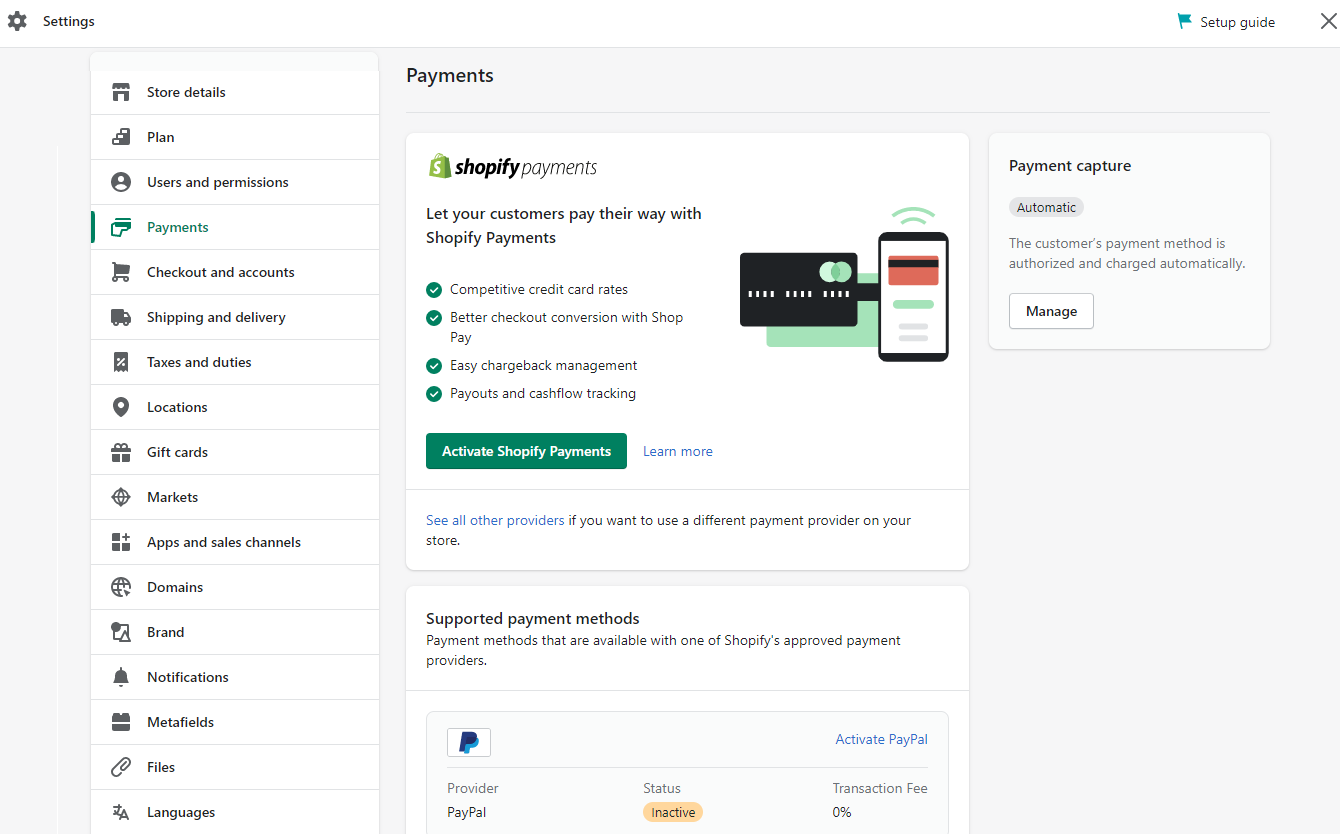Open Languages settings
This screenshot has width=1340, height=834.
tap(235, 812)
